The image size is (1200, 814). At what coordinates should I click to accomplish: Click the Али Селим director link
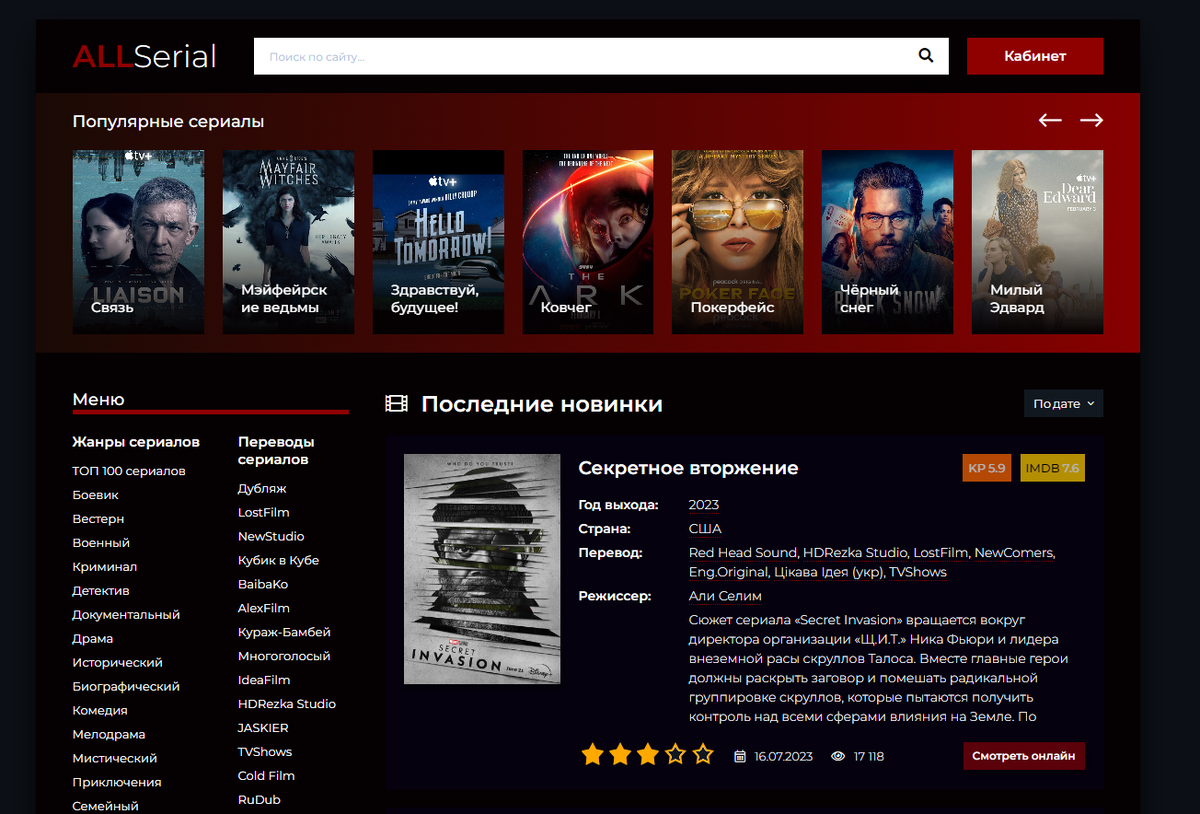pos(725,597)
